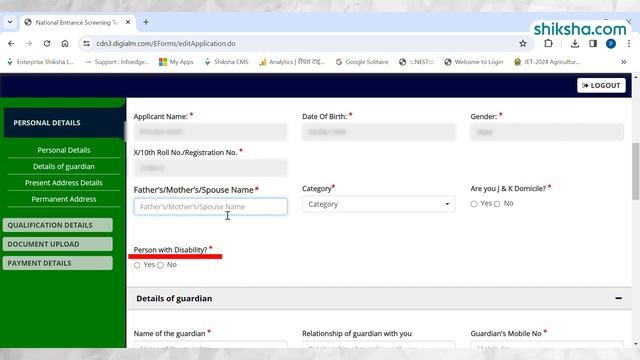Image resolution: width=640 pixels, height=360 pixels.
Task: Select No for Person with Disability
Action: 160,265
